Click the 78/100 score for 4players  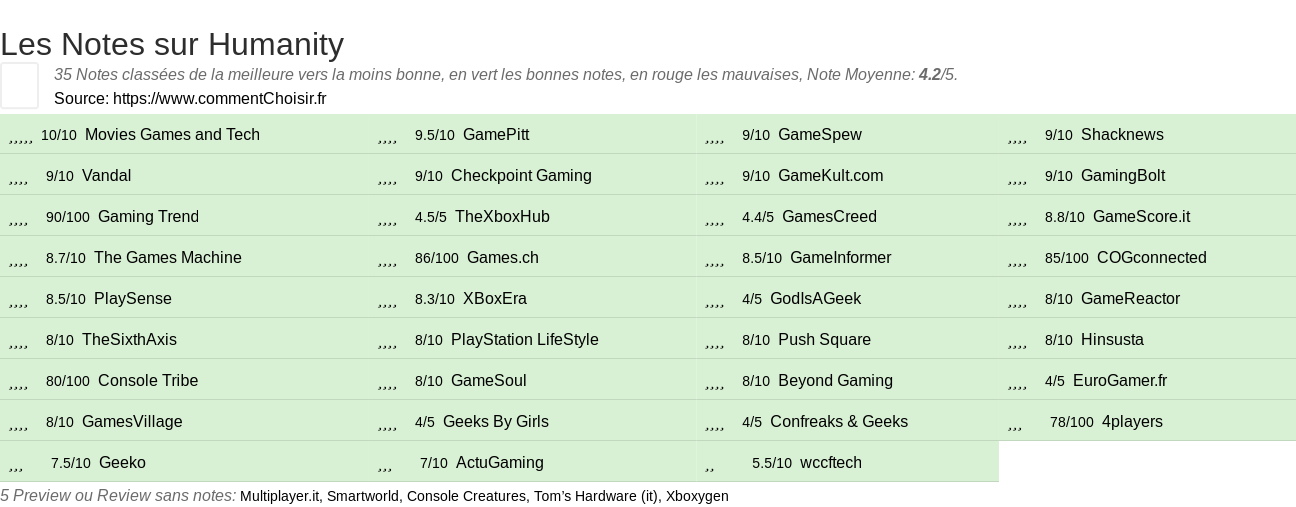[x=1072, y=422]
